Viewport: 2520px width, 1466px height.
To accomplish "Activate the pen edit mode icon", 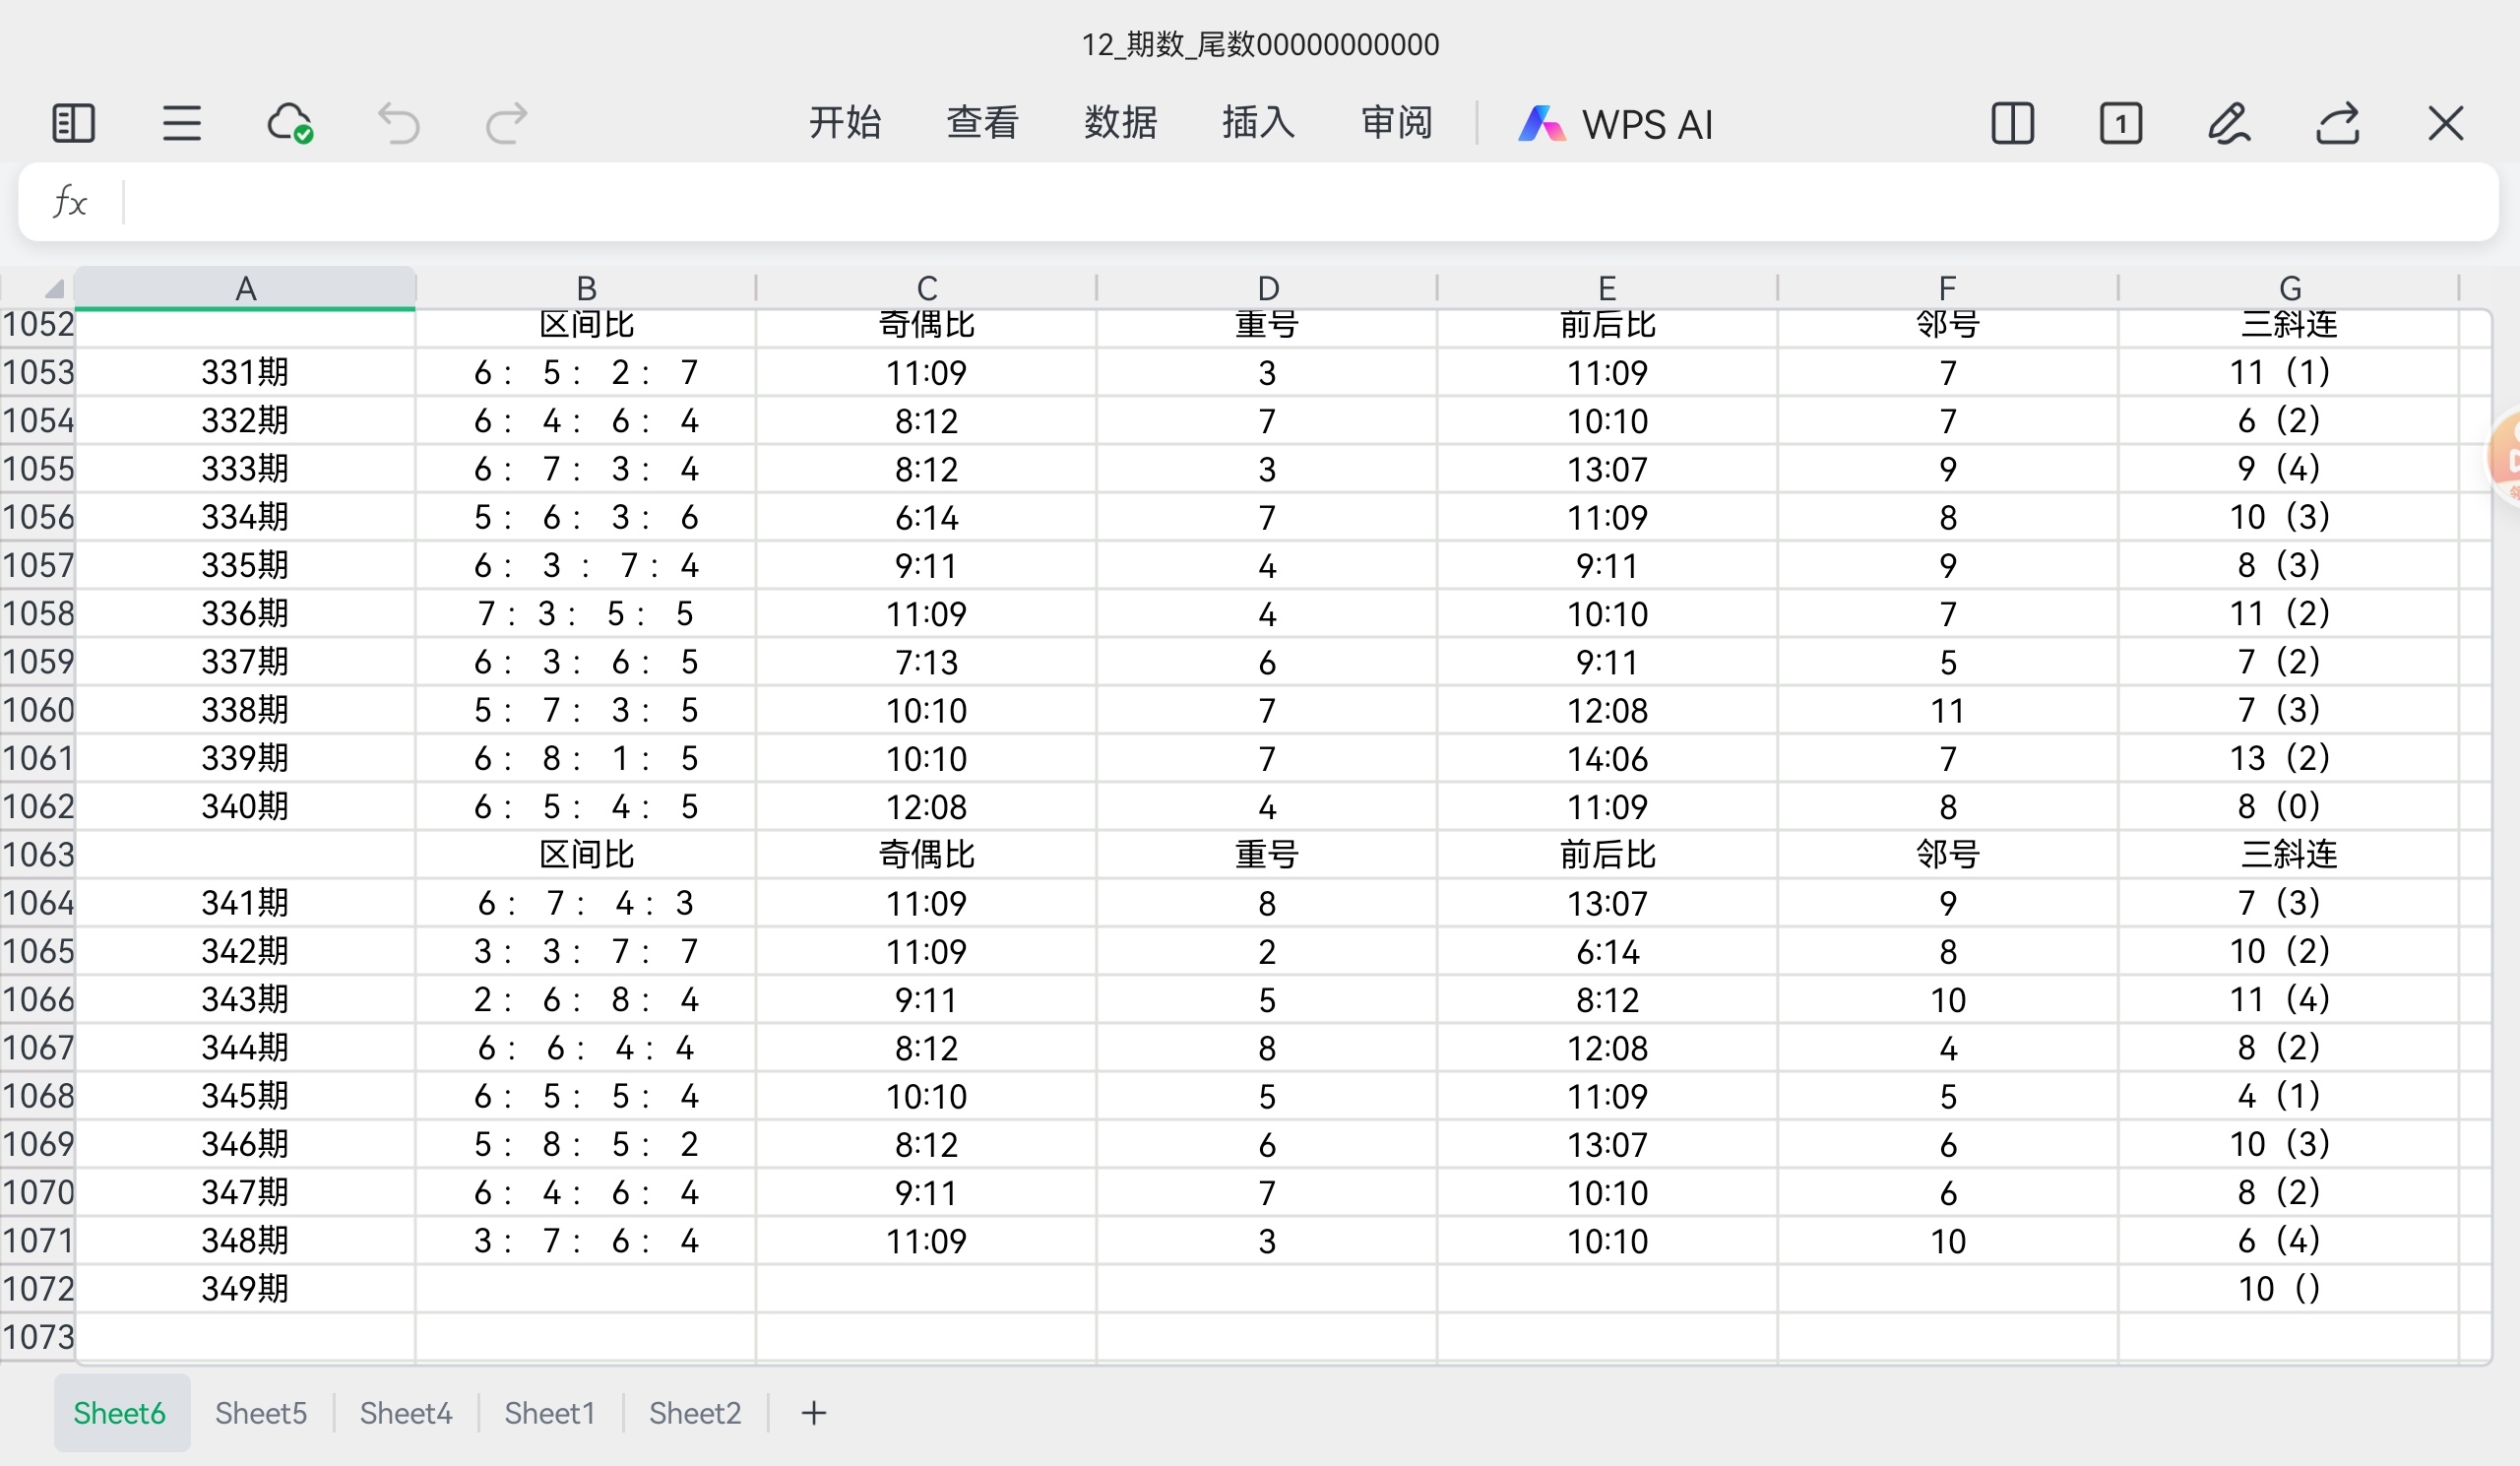I will tap(2229, 124).
